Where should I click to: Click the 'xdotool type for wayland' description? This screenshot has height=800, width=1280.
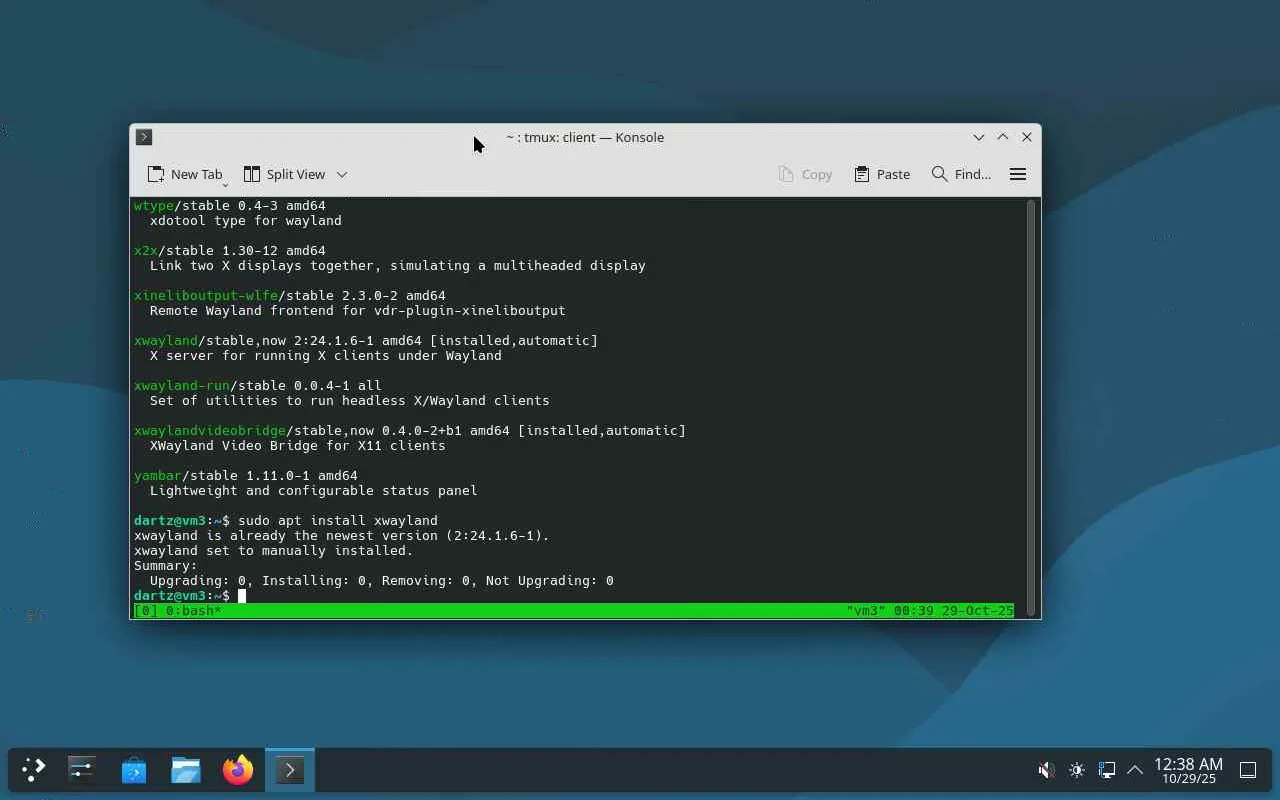[x=246, y=221]
